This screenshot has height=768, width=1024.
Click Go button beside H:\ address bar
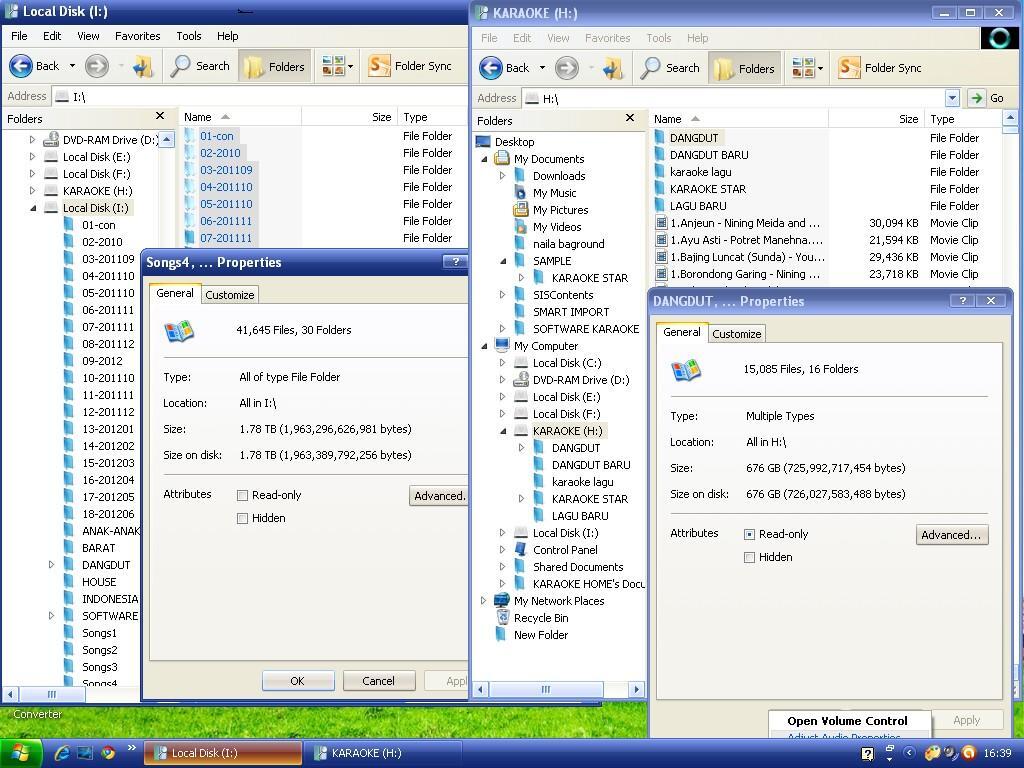[987, 98]
